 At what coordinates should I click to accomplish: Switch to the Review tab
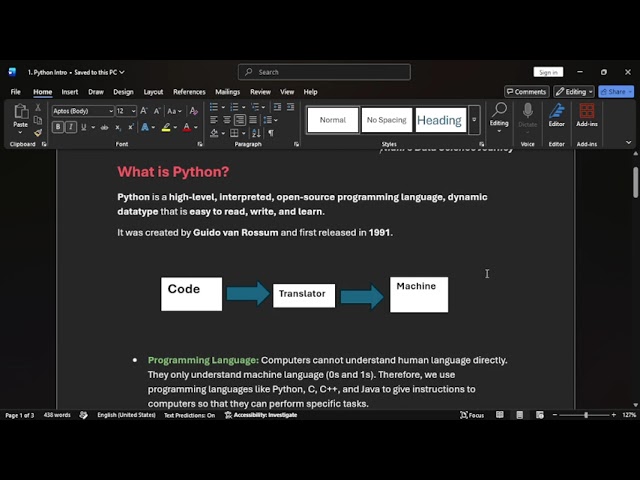pos(260,92)
